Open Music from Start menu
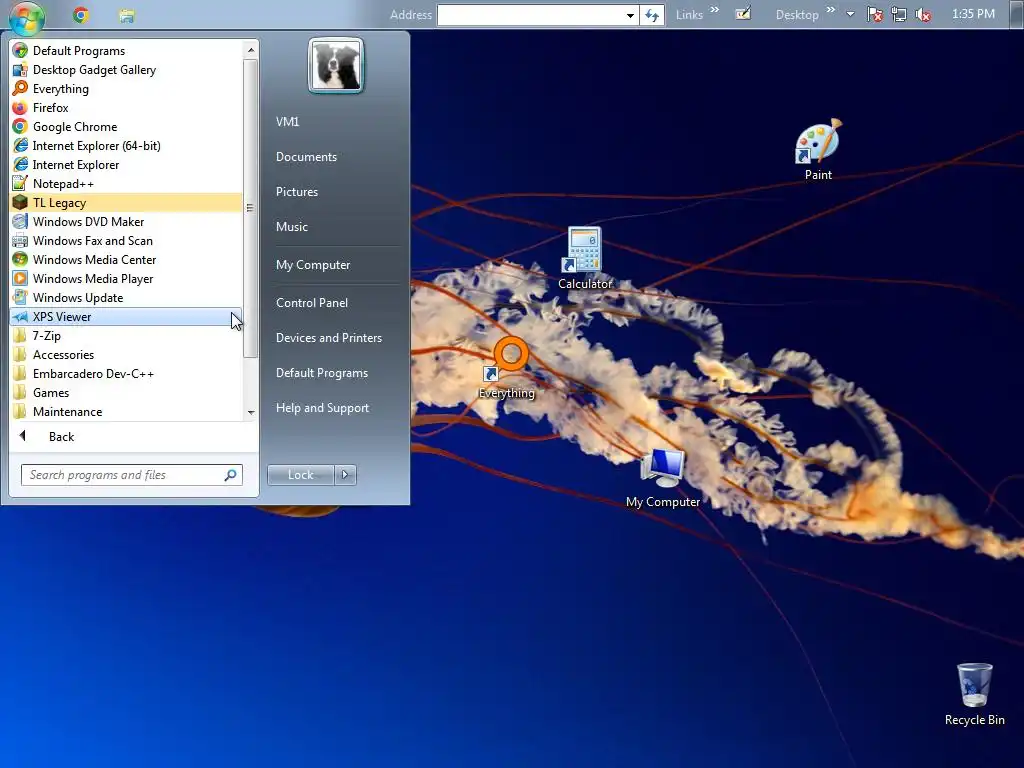This screenshot has height=768, width=1024. pos(291,227)
